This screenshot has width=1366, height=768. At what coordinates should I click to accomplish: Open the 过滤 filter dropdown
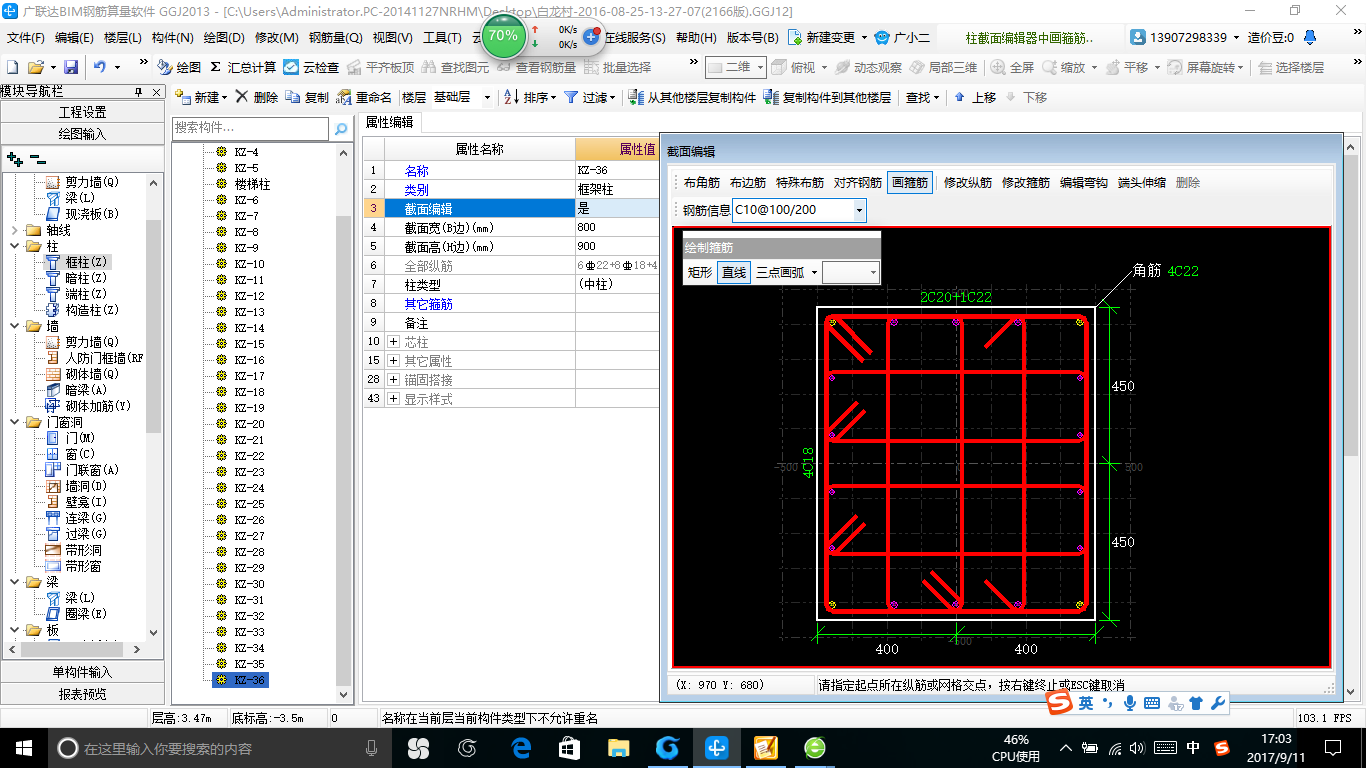(x=589, y=97)
